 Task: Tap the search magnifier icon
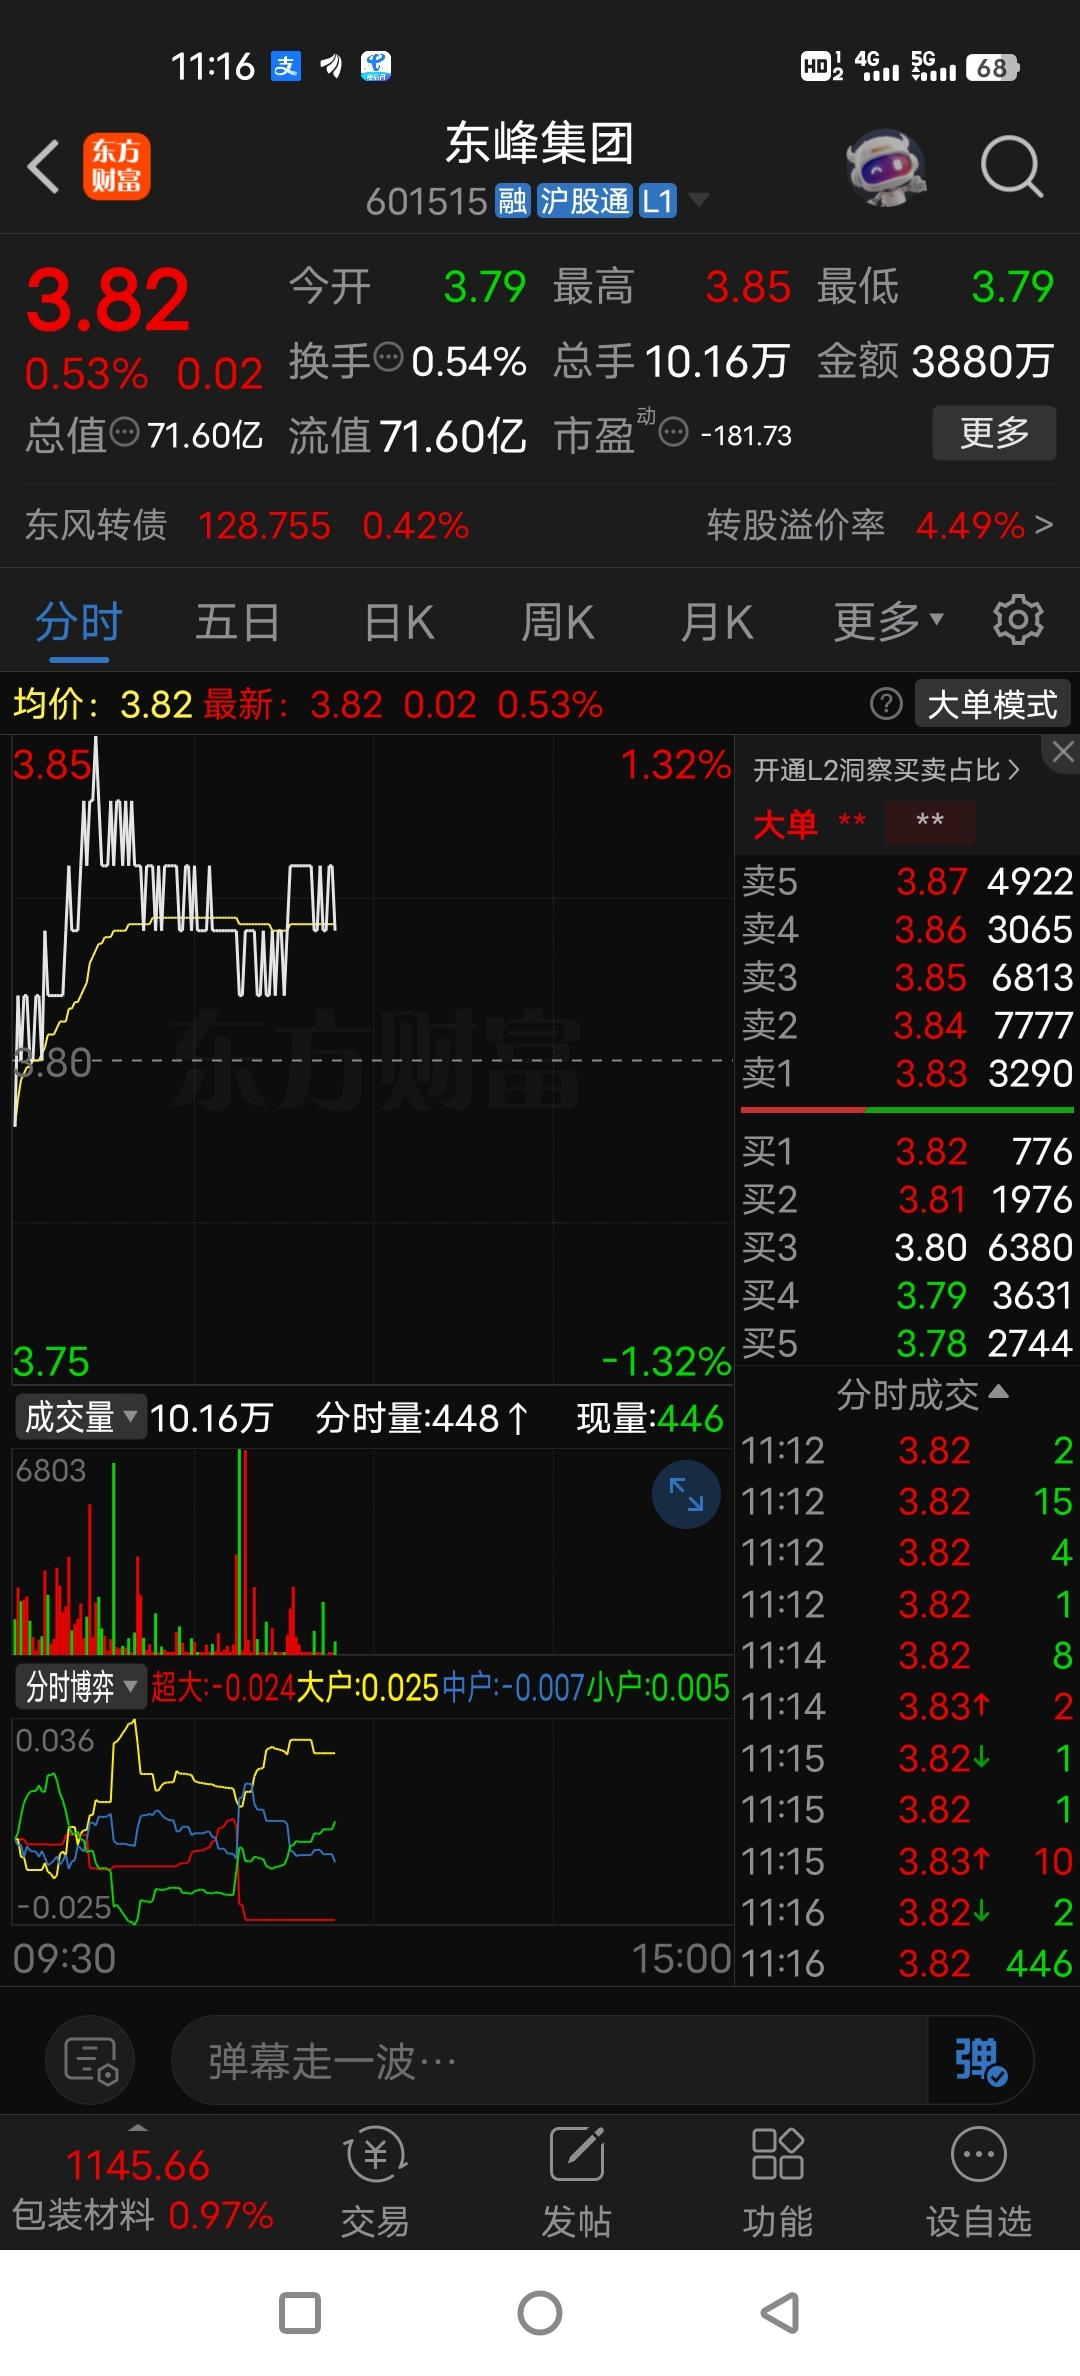(1012, 167)
